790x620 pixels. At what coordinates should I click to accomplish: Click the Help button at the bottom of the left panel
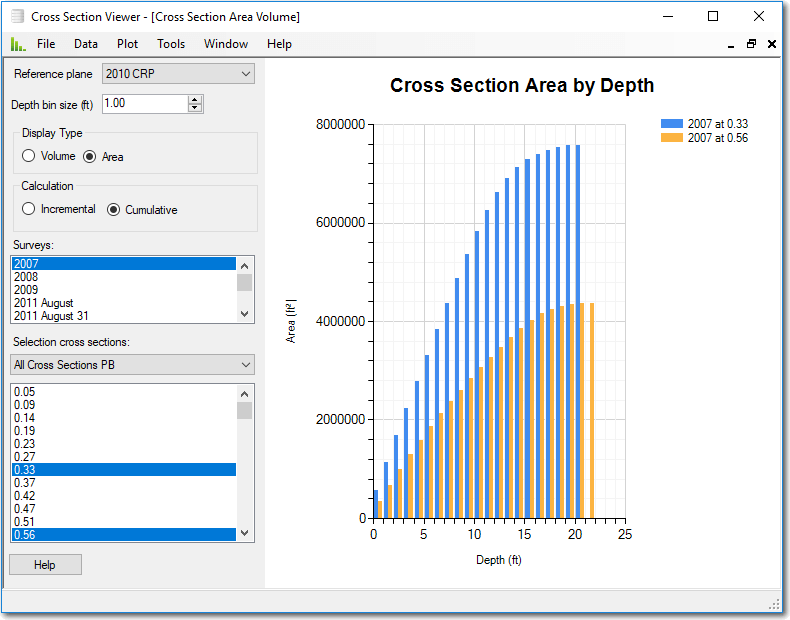coord(45,565)
